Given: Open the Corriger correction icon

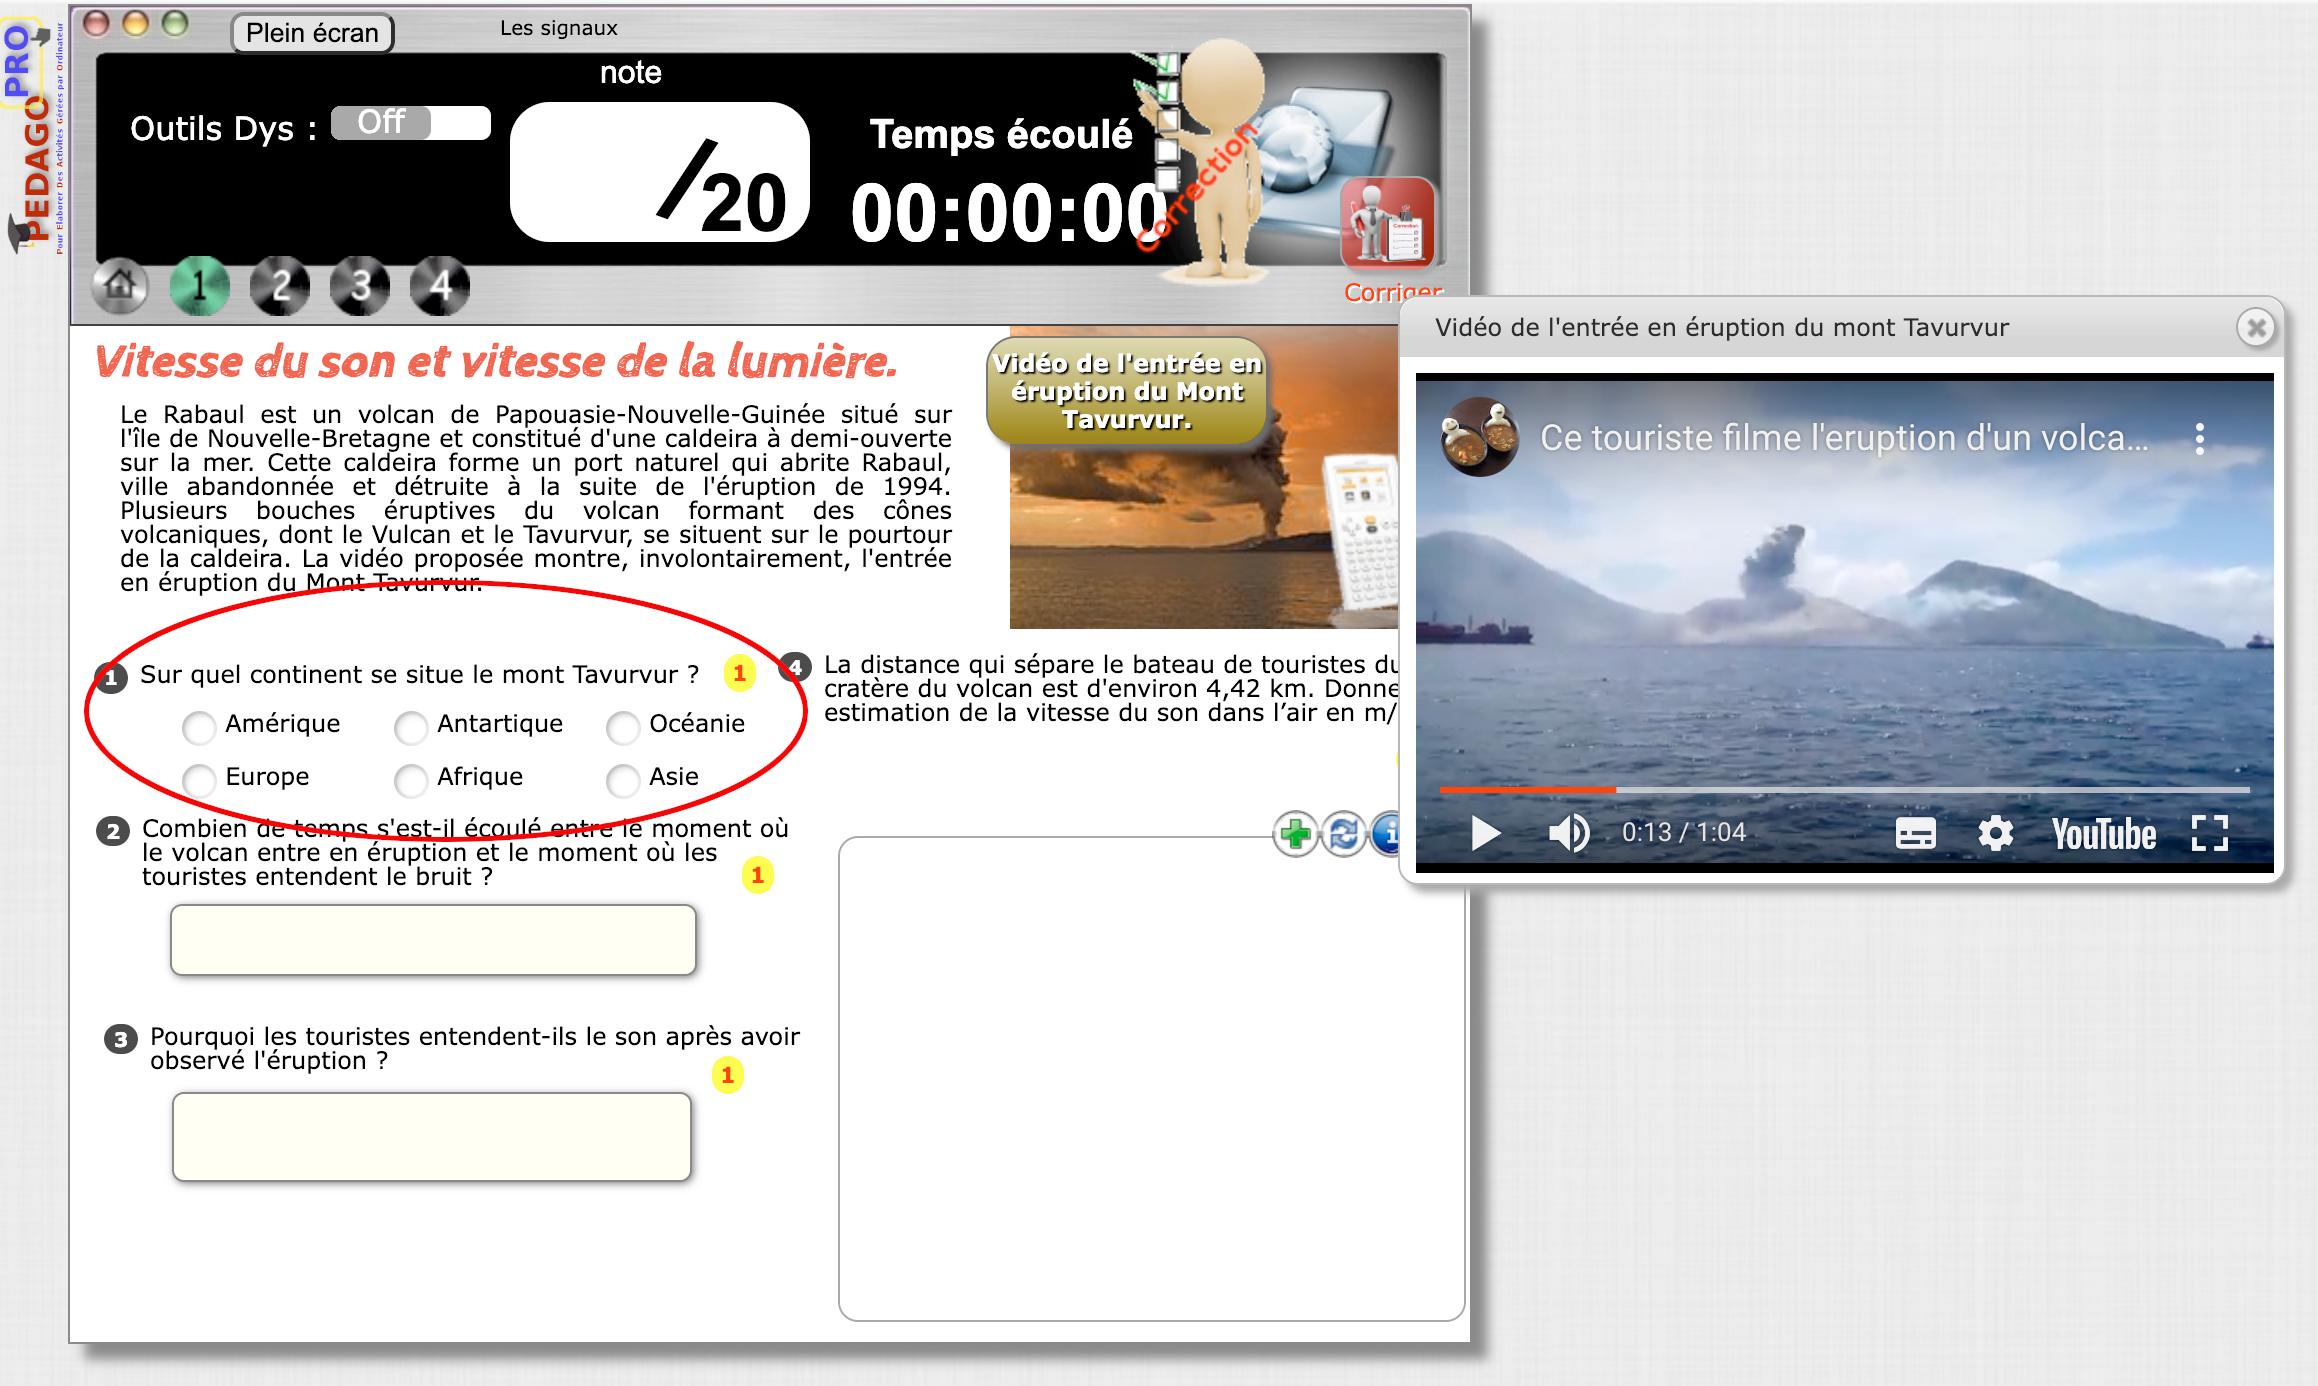Looking at the screenshot, I should click(1388, 225).
